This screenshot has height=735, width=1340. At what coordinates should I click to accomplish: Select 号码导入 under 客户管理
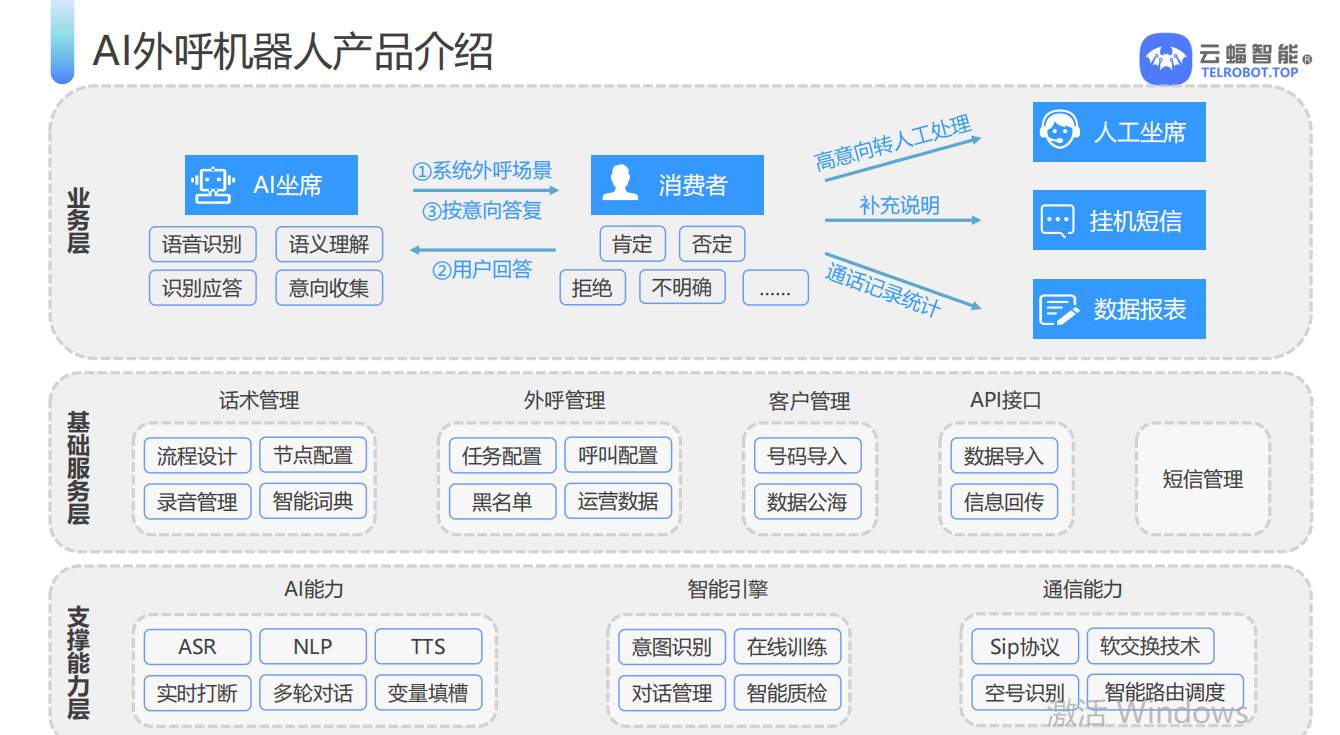click(807, 456)
